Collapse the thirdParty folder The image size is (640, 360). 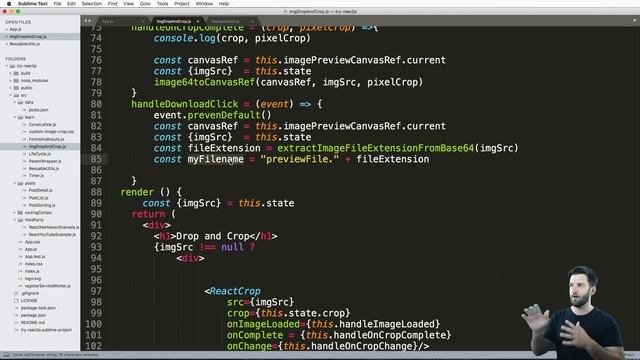(x=15, y=220)
